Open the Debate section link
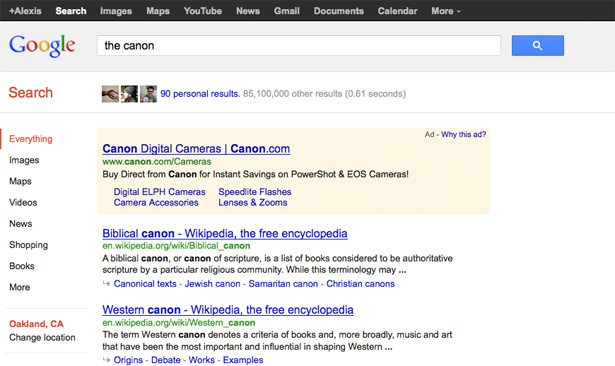Viewport: 615px width, 366px height. pos(166,360)
